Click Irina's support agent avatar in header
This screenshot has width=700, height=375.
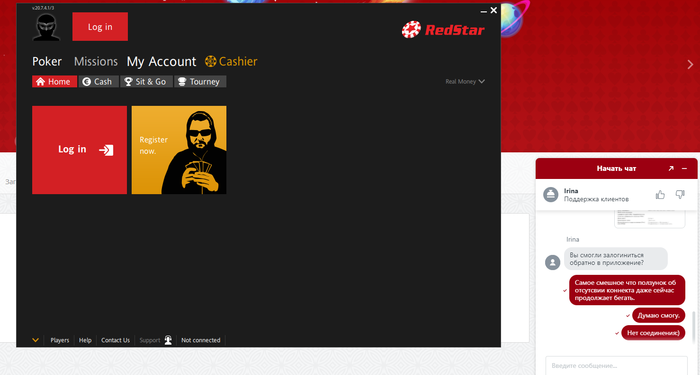tap(551, 195)
